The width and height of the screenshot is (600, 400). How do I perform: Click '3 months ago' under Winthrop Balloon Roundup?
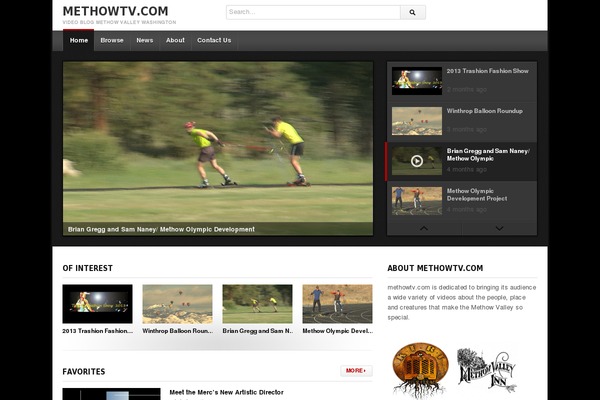[x=467, y=129]
